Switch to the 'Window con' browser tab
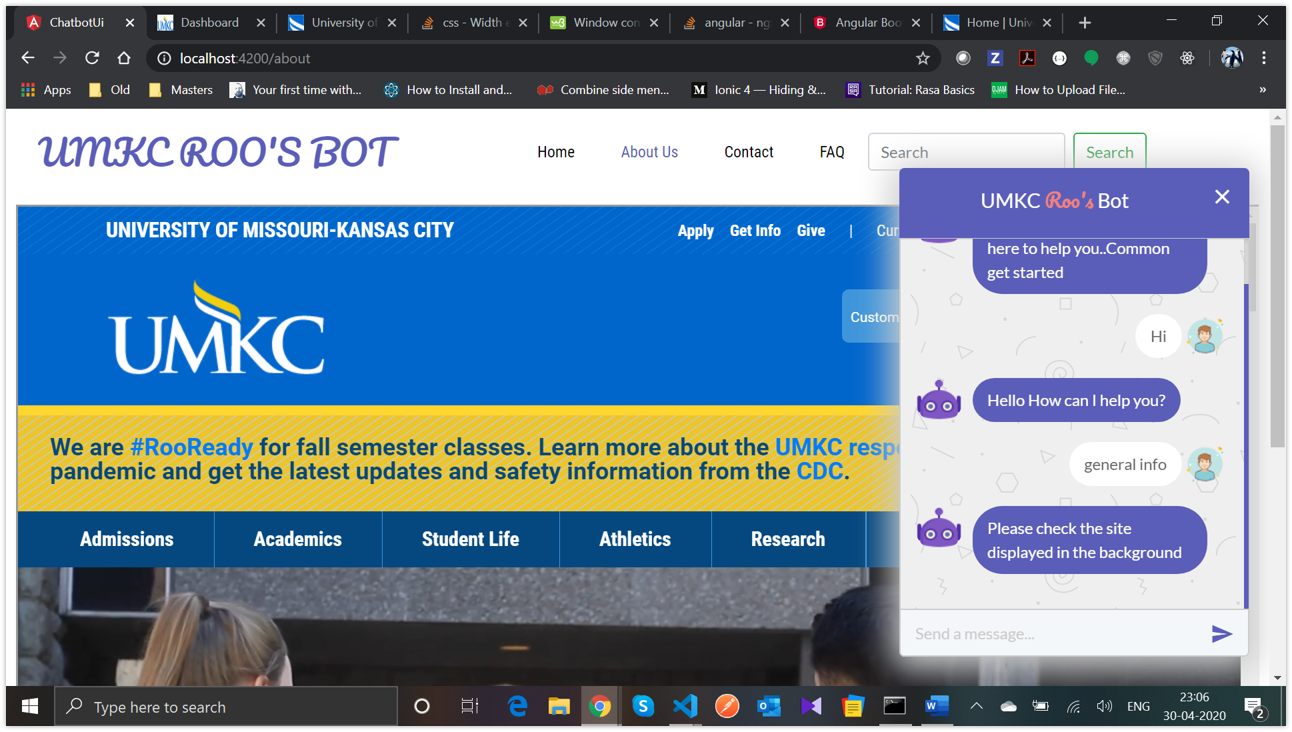Viewport: 1292px width, 732px height. [603, 22]
